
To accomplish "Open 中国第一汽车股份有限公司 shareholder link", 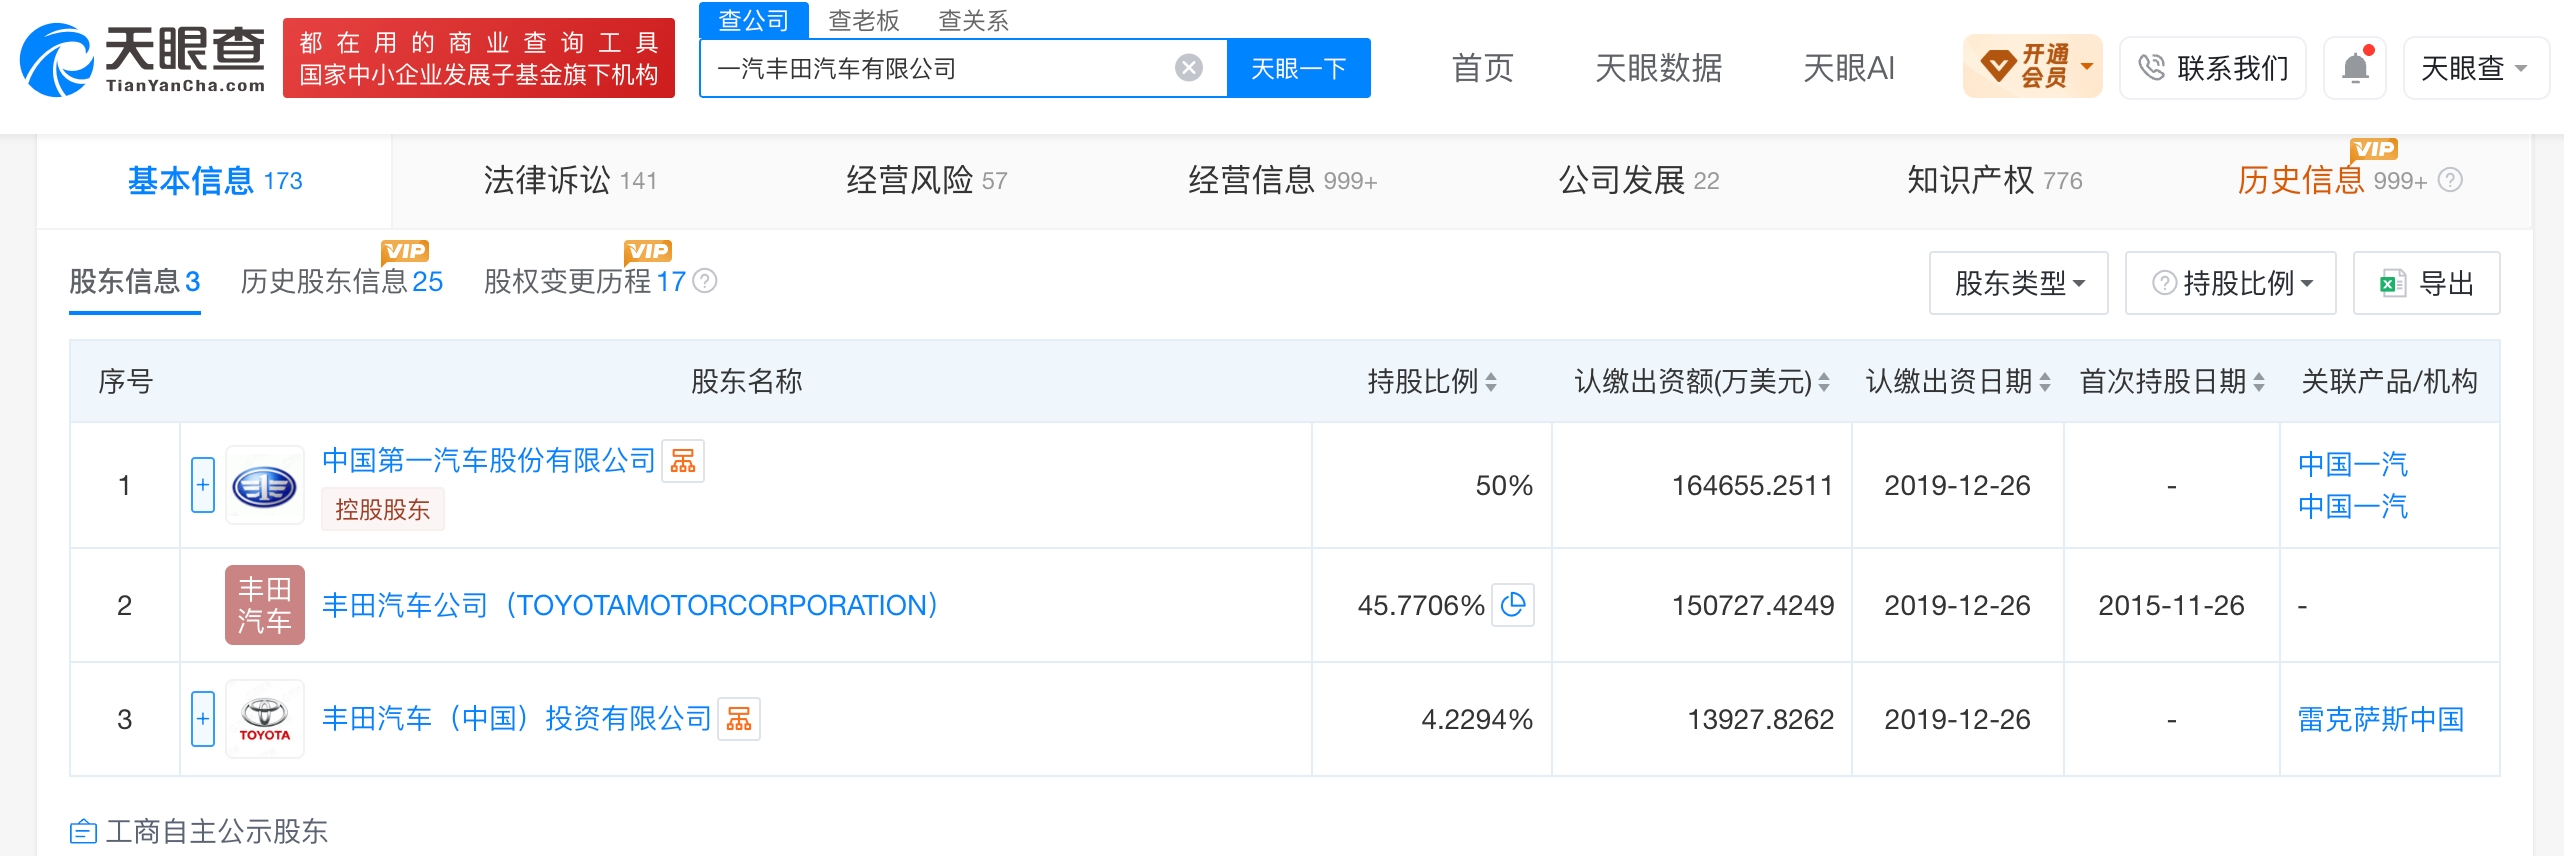I will [x=489, y=460].
